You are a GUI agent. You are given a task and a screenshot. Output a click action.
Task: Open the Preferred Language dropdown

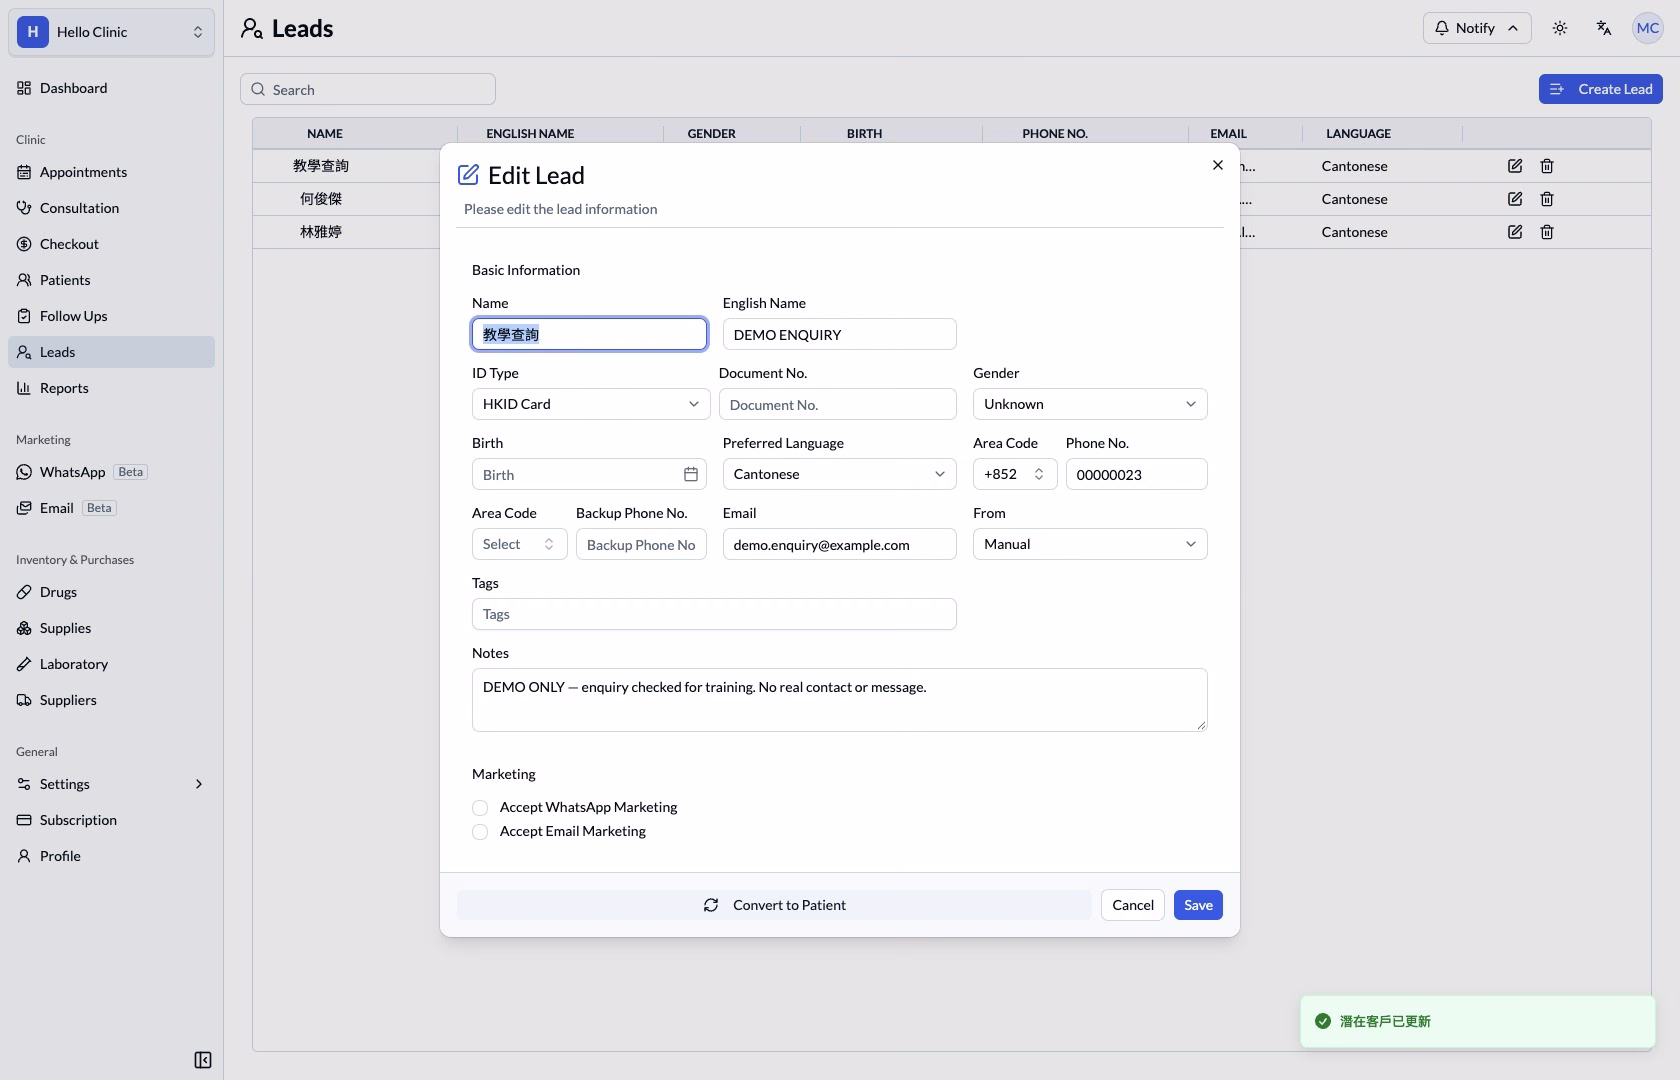click(x=840, y=474)
